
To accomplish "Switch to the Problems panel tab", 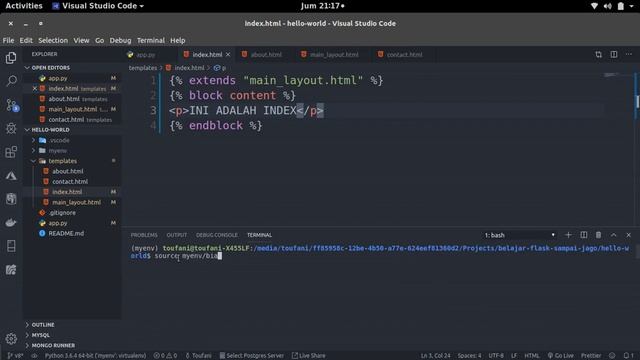I will pyautogui.click(x=144, y=235).
